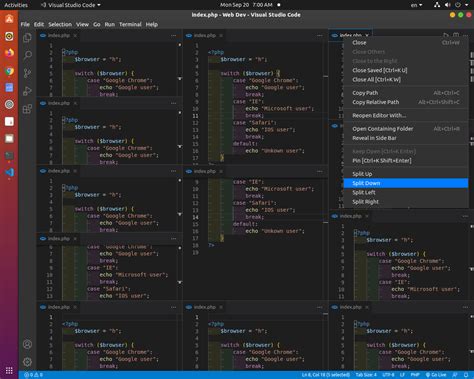Click the Split Editor icon in the editor title bar
This screenshot has height=379, width=474.
pos(456,35)
